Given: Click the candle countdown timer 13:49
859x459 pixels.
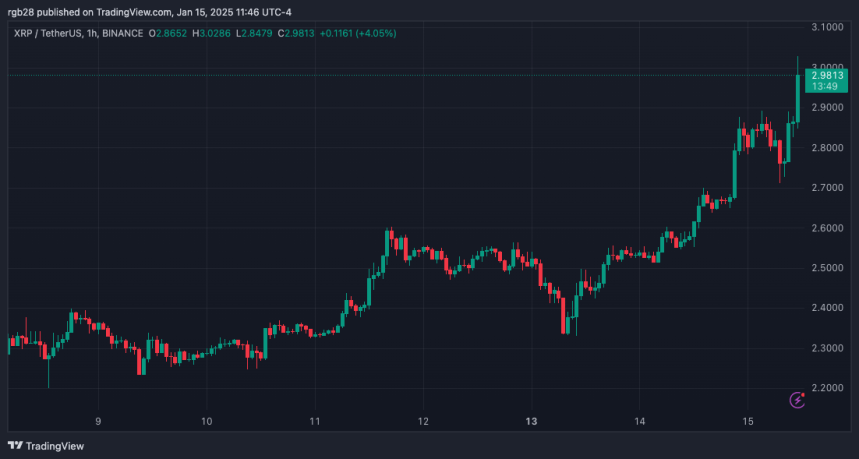Looking at the screenshot, I should pyautogui.click(x=824, y=87).
